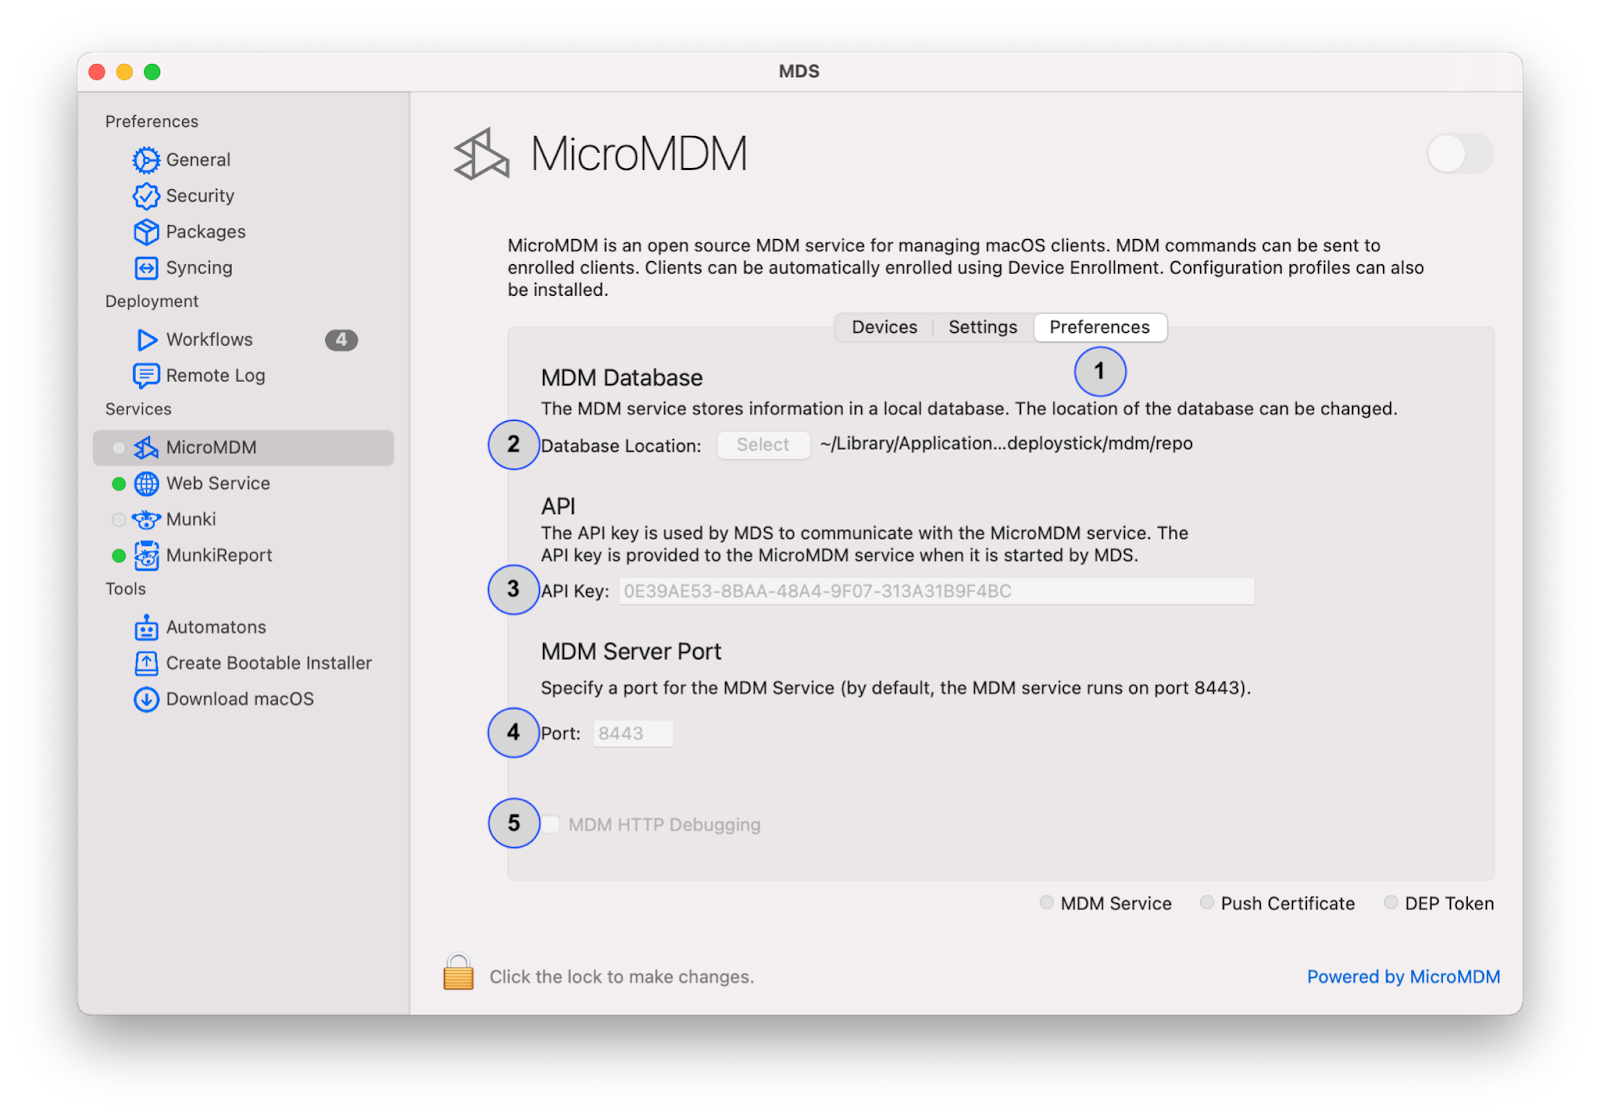Click the database path ending in mdm/repo
Image resolution: width=1600 pixels, height=1117 pixels.
(1006, 444)
